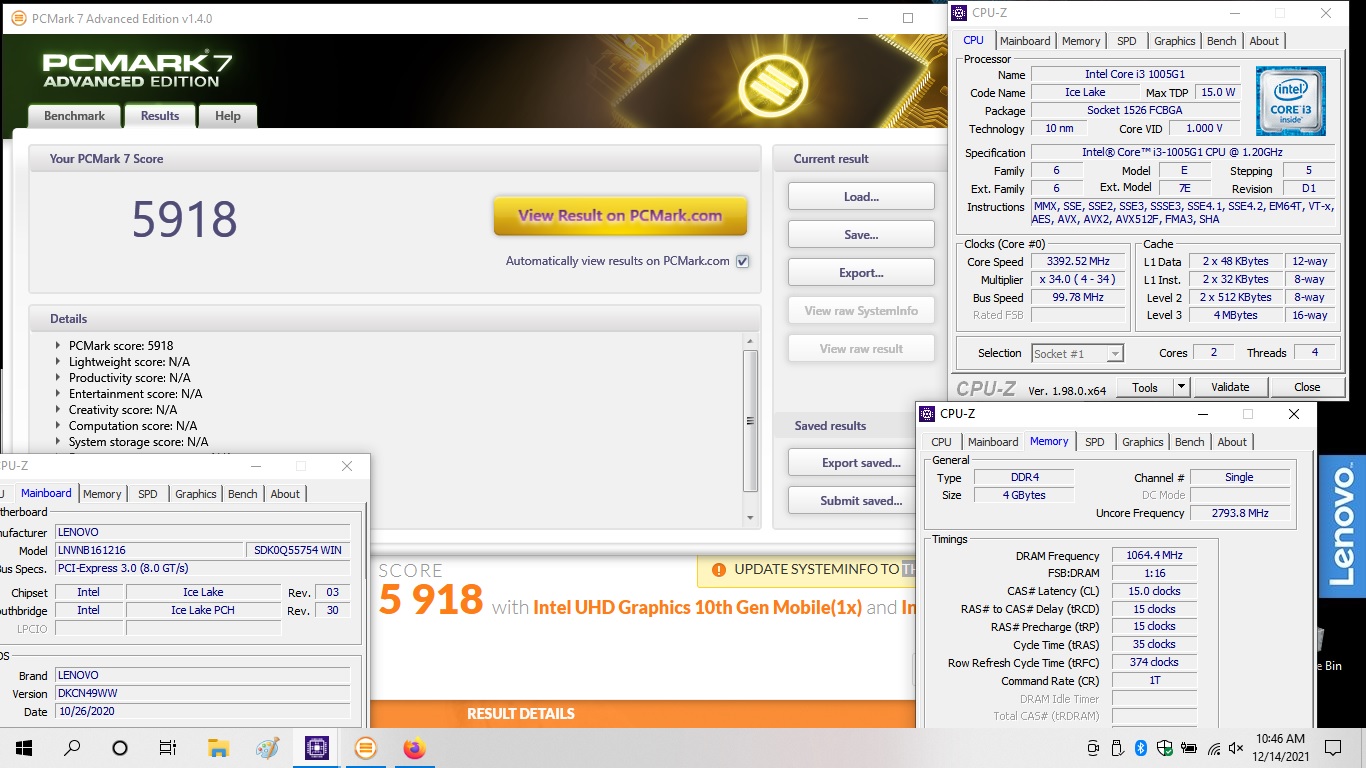Screen dimensions: 1366x768
Task: Click the Meet Now camera tray icon
Action: tap(1093, 747)
